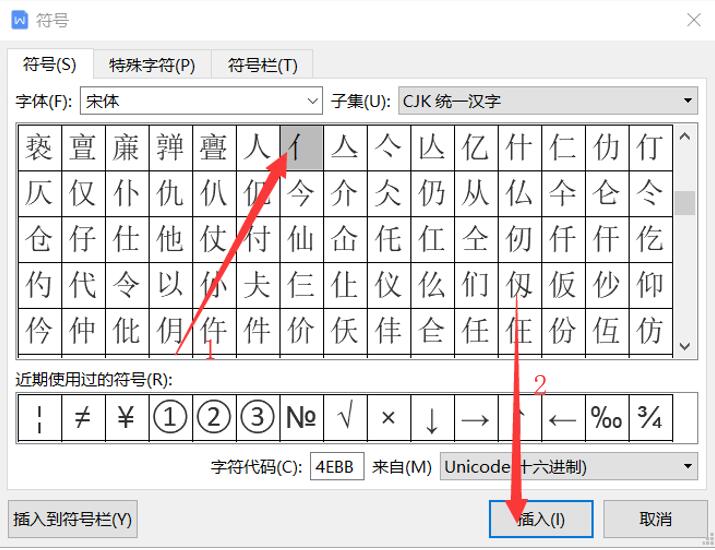The width and height of the screenshot is (715, 550).
Task: Open the 来自 Unicode(十六进制) dropdown
Action: click(569, 466)
